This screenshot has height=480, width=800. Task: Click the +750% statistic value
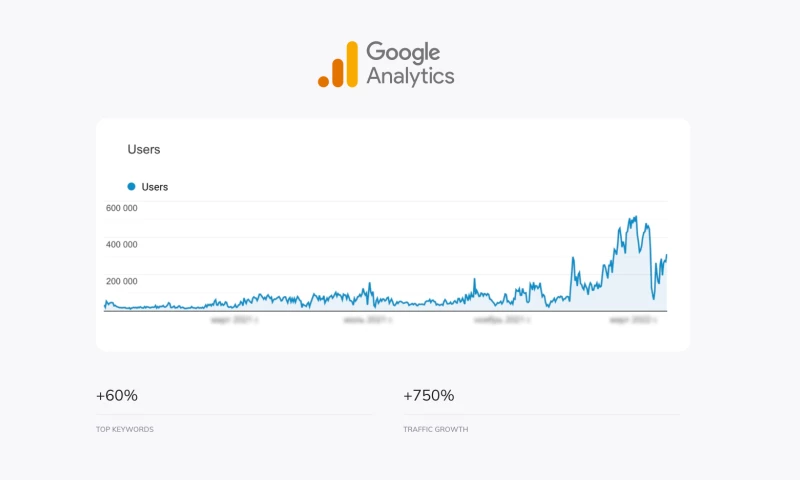(429, 396)
